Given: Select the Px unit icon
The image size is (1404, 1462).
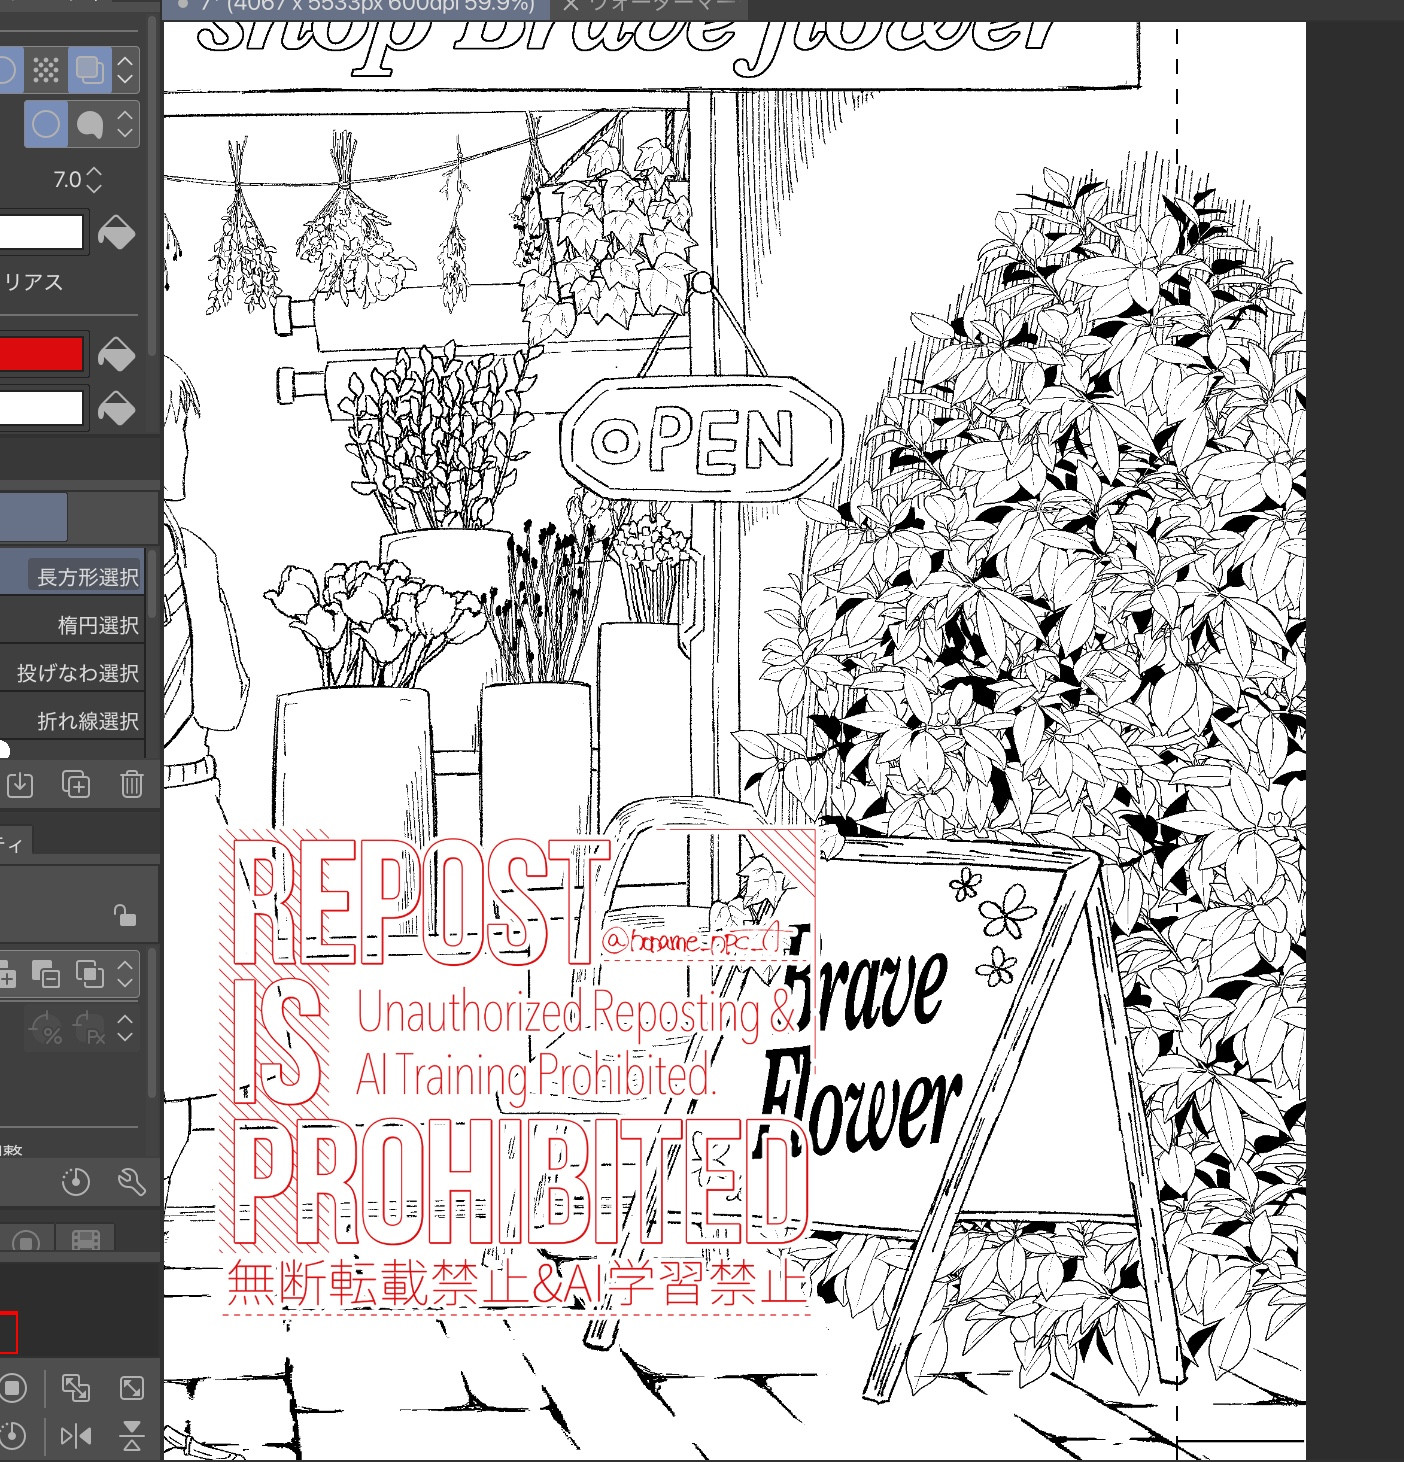Looking at the screenshot, I should [x=90, y=1028].
